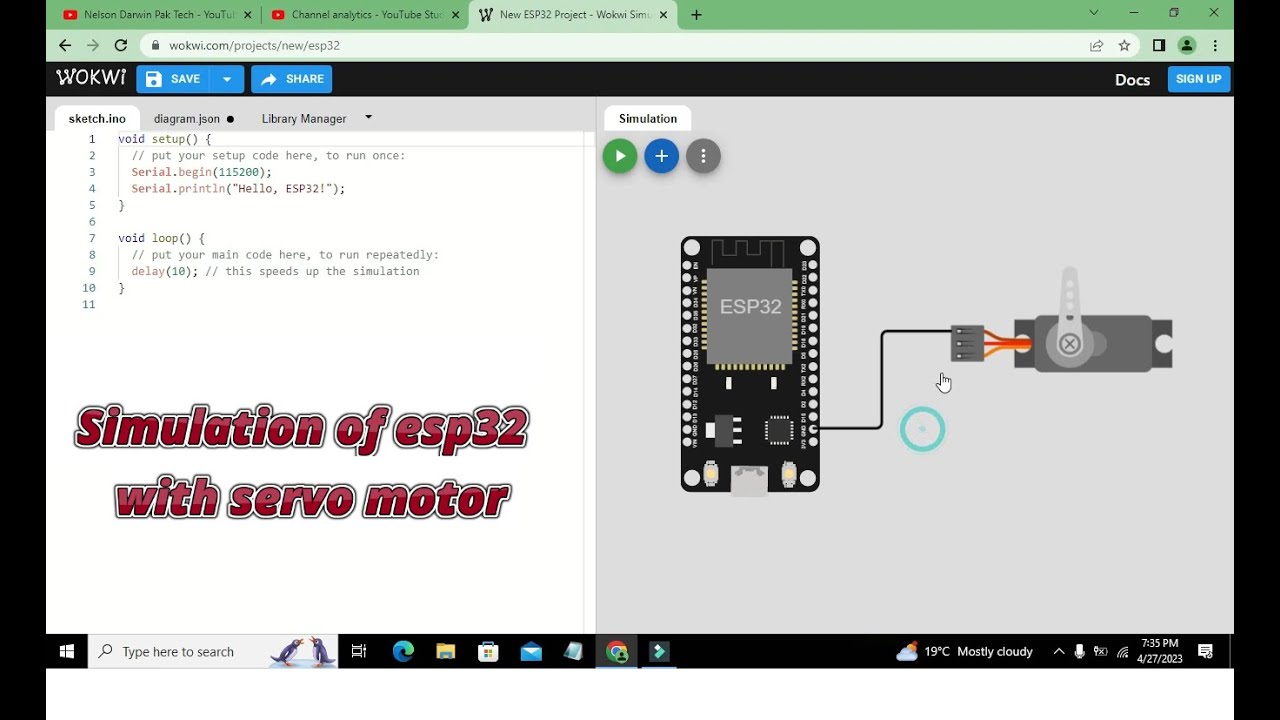Open File Explorer from the taskbar
The image size is (1280, 720).
(446, 651)
